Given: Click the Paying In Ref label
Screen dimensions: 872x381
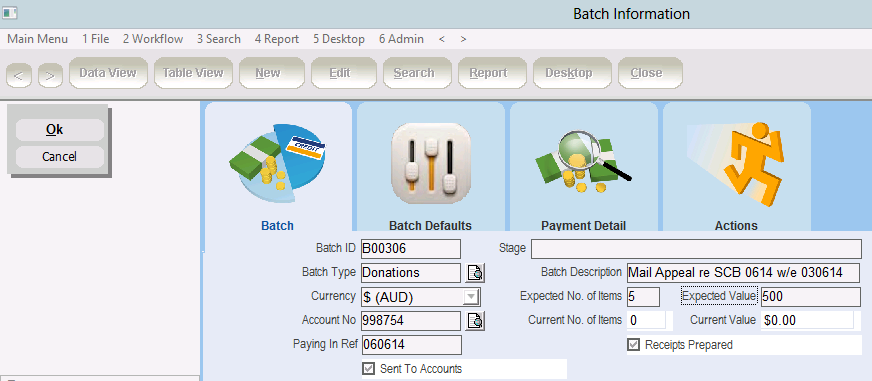Looking at the screenshot, I should [x=325, y=344].
